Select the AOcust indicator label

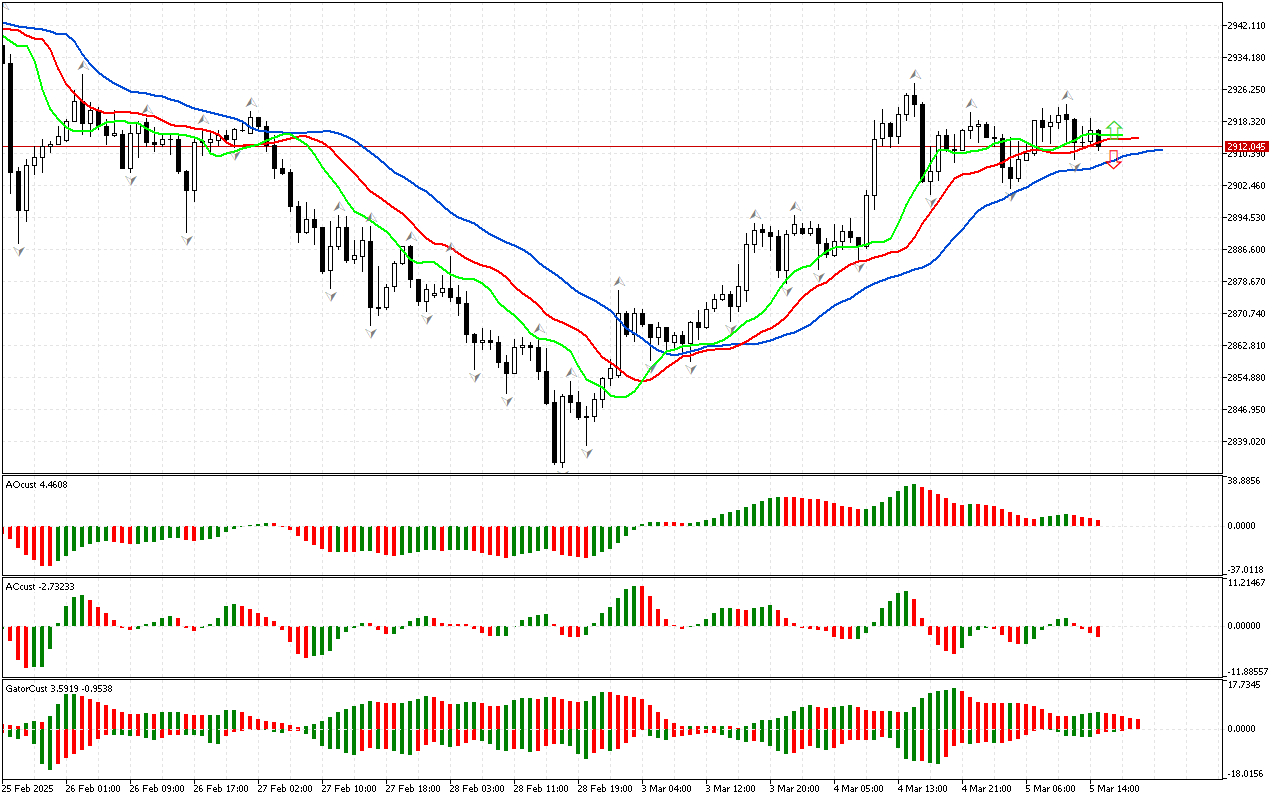37,485
